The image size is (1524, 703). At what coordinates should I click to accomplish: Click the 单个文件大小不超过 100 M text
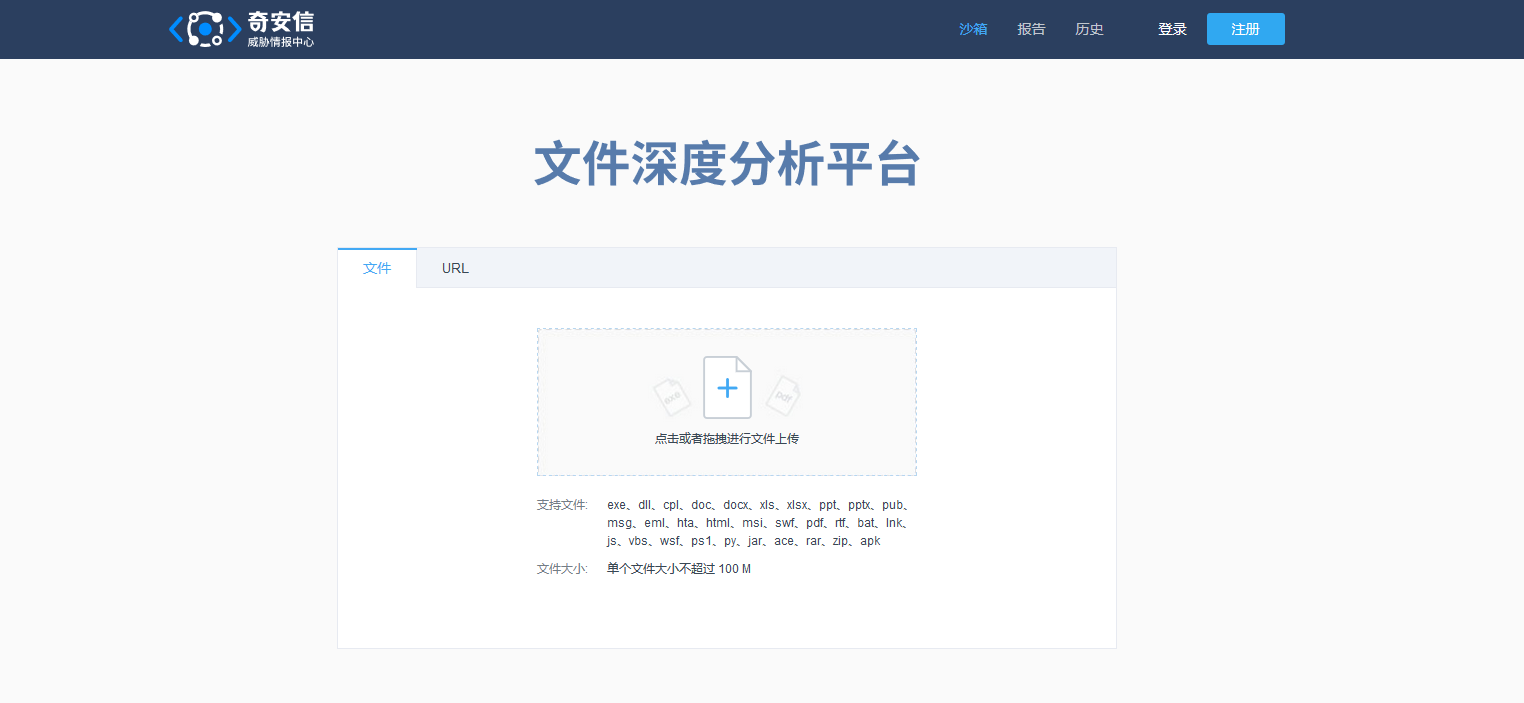[x=679, y=569]
